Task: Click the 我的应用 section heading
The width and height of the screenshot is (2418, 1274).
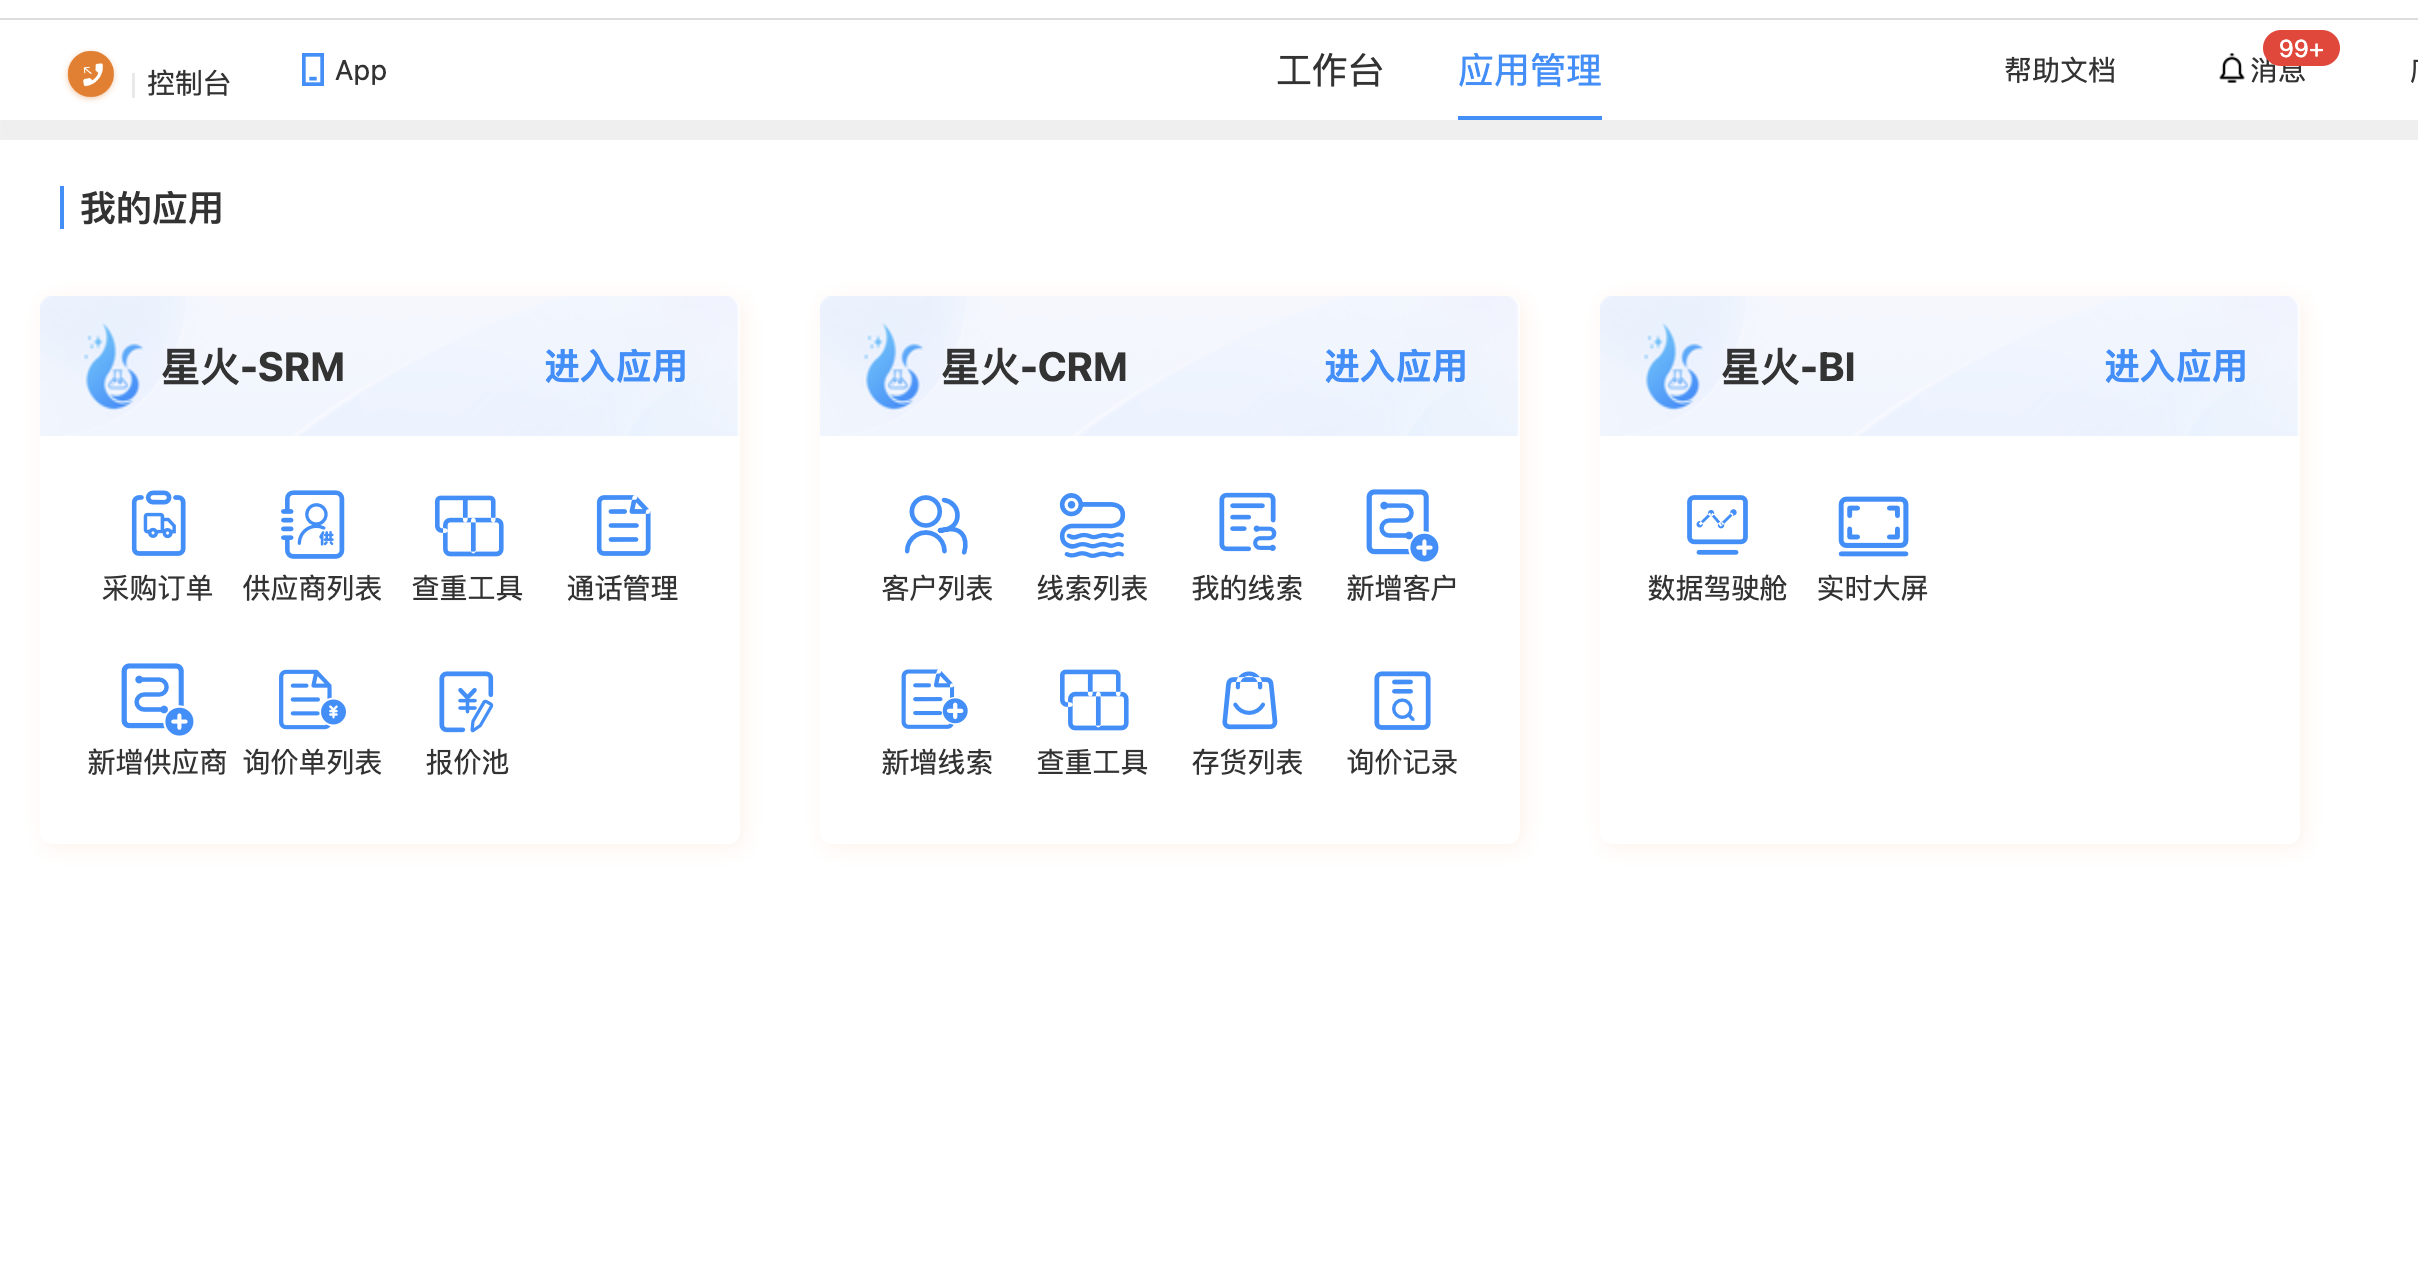Action: click(151, 208)
